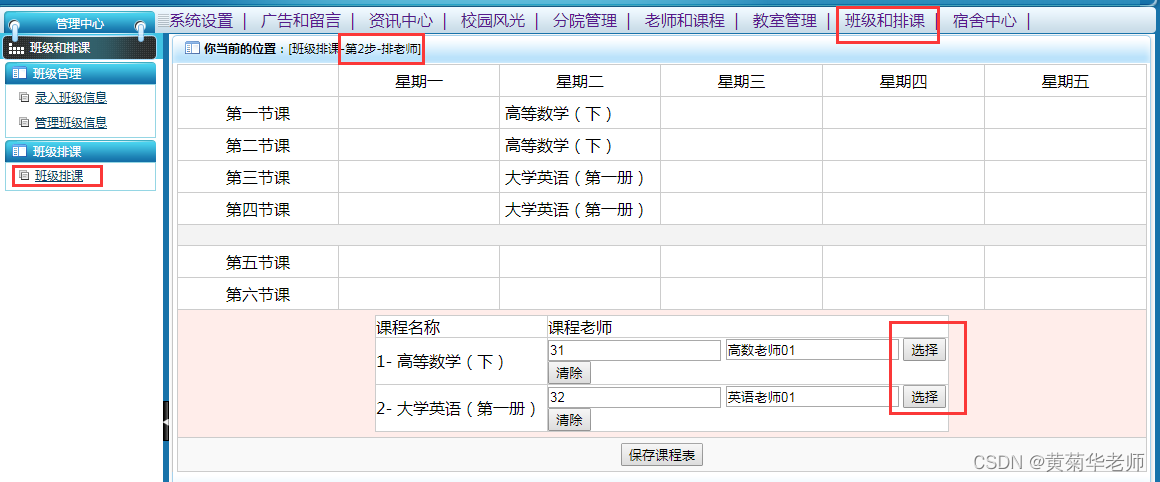Screen dimensions: 1160x482
Task: Click the 第四节课 row label
Action: pos(258,210)
